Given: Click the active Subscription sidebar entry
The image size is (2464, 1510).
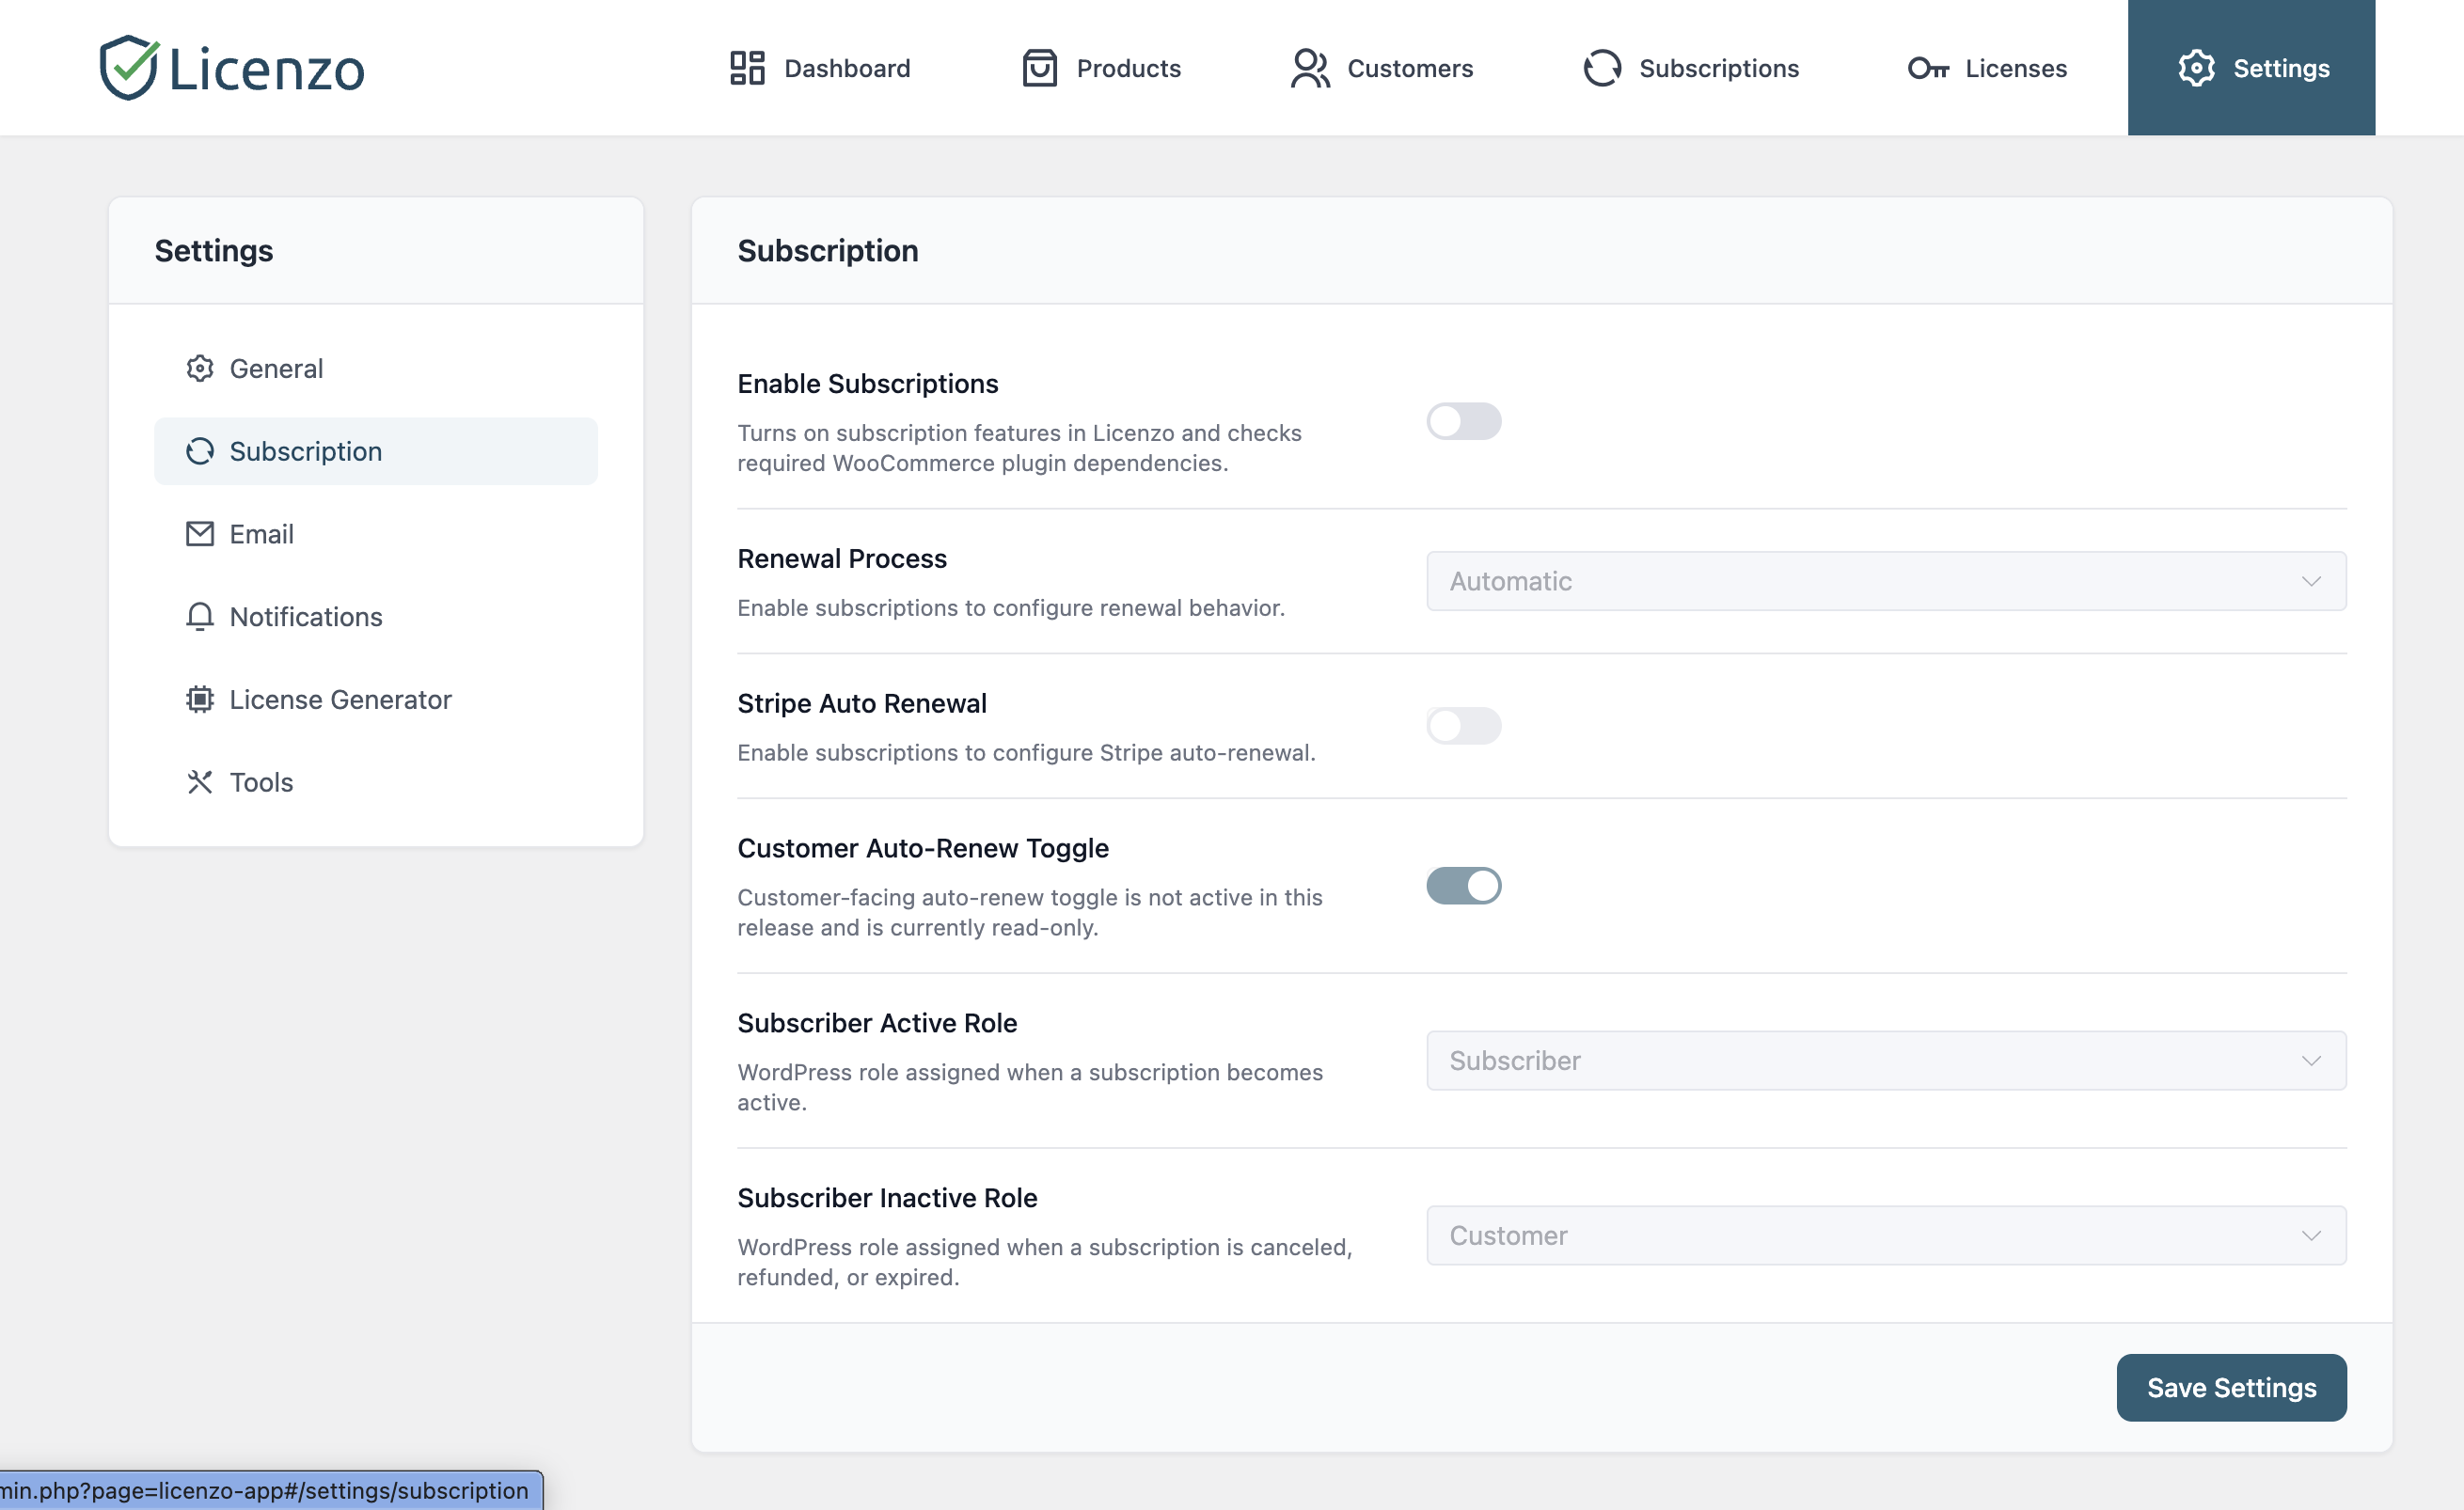Looking at the screenshot, I should pyautogui.click(x=305, y=451).
